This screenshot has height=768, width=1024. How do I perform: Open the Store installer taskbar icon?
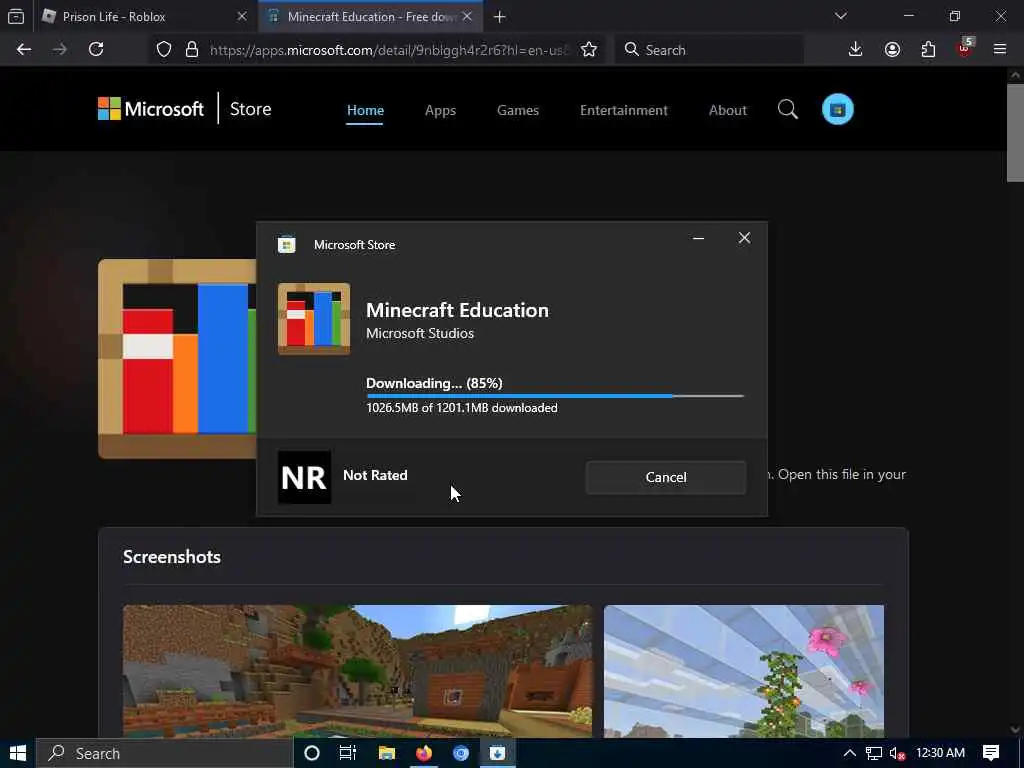point(498,754)
